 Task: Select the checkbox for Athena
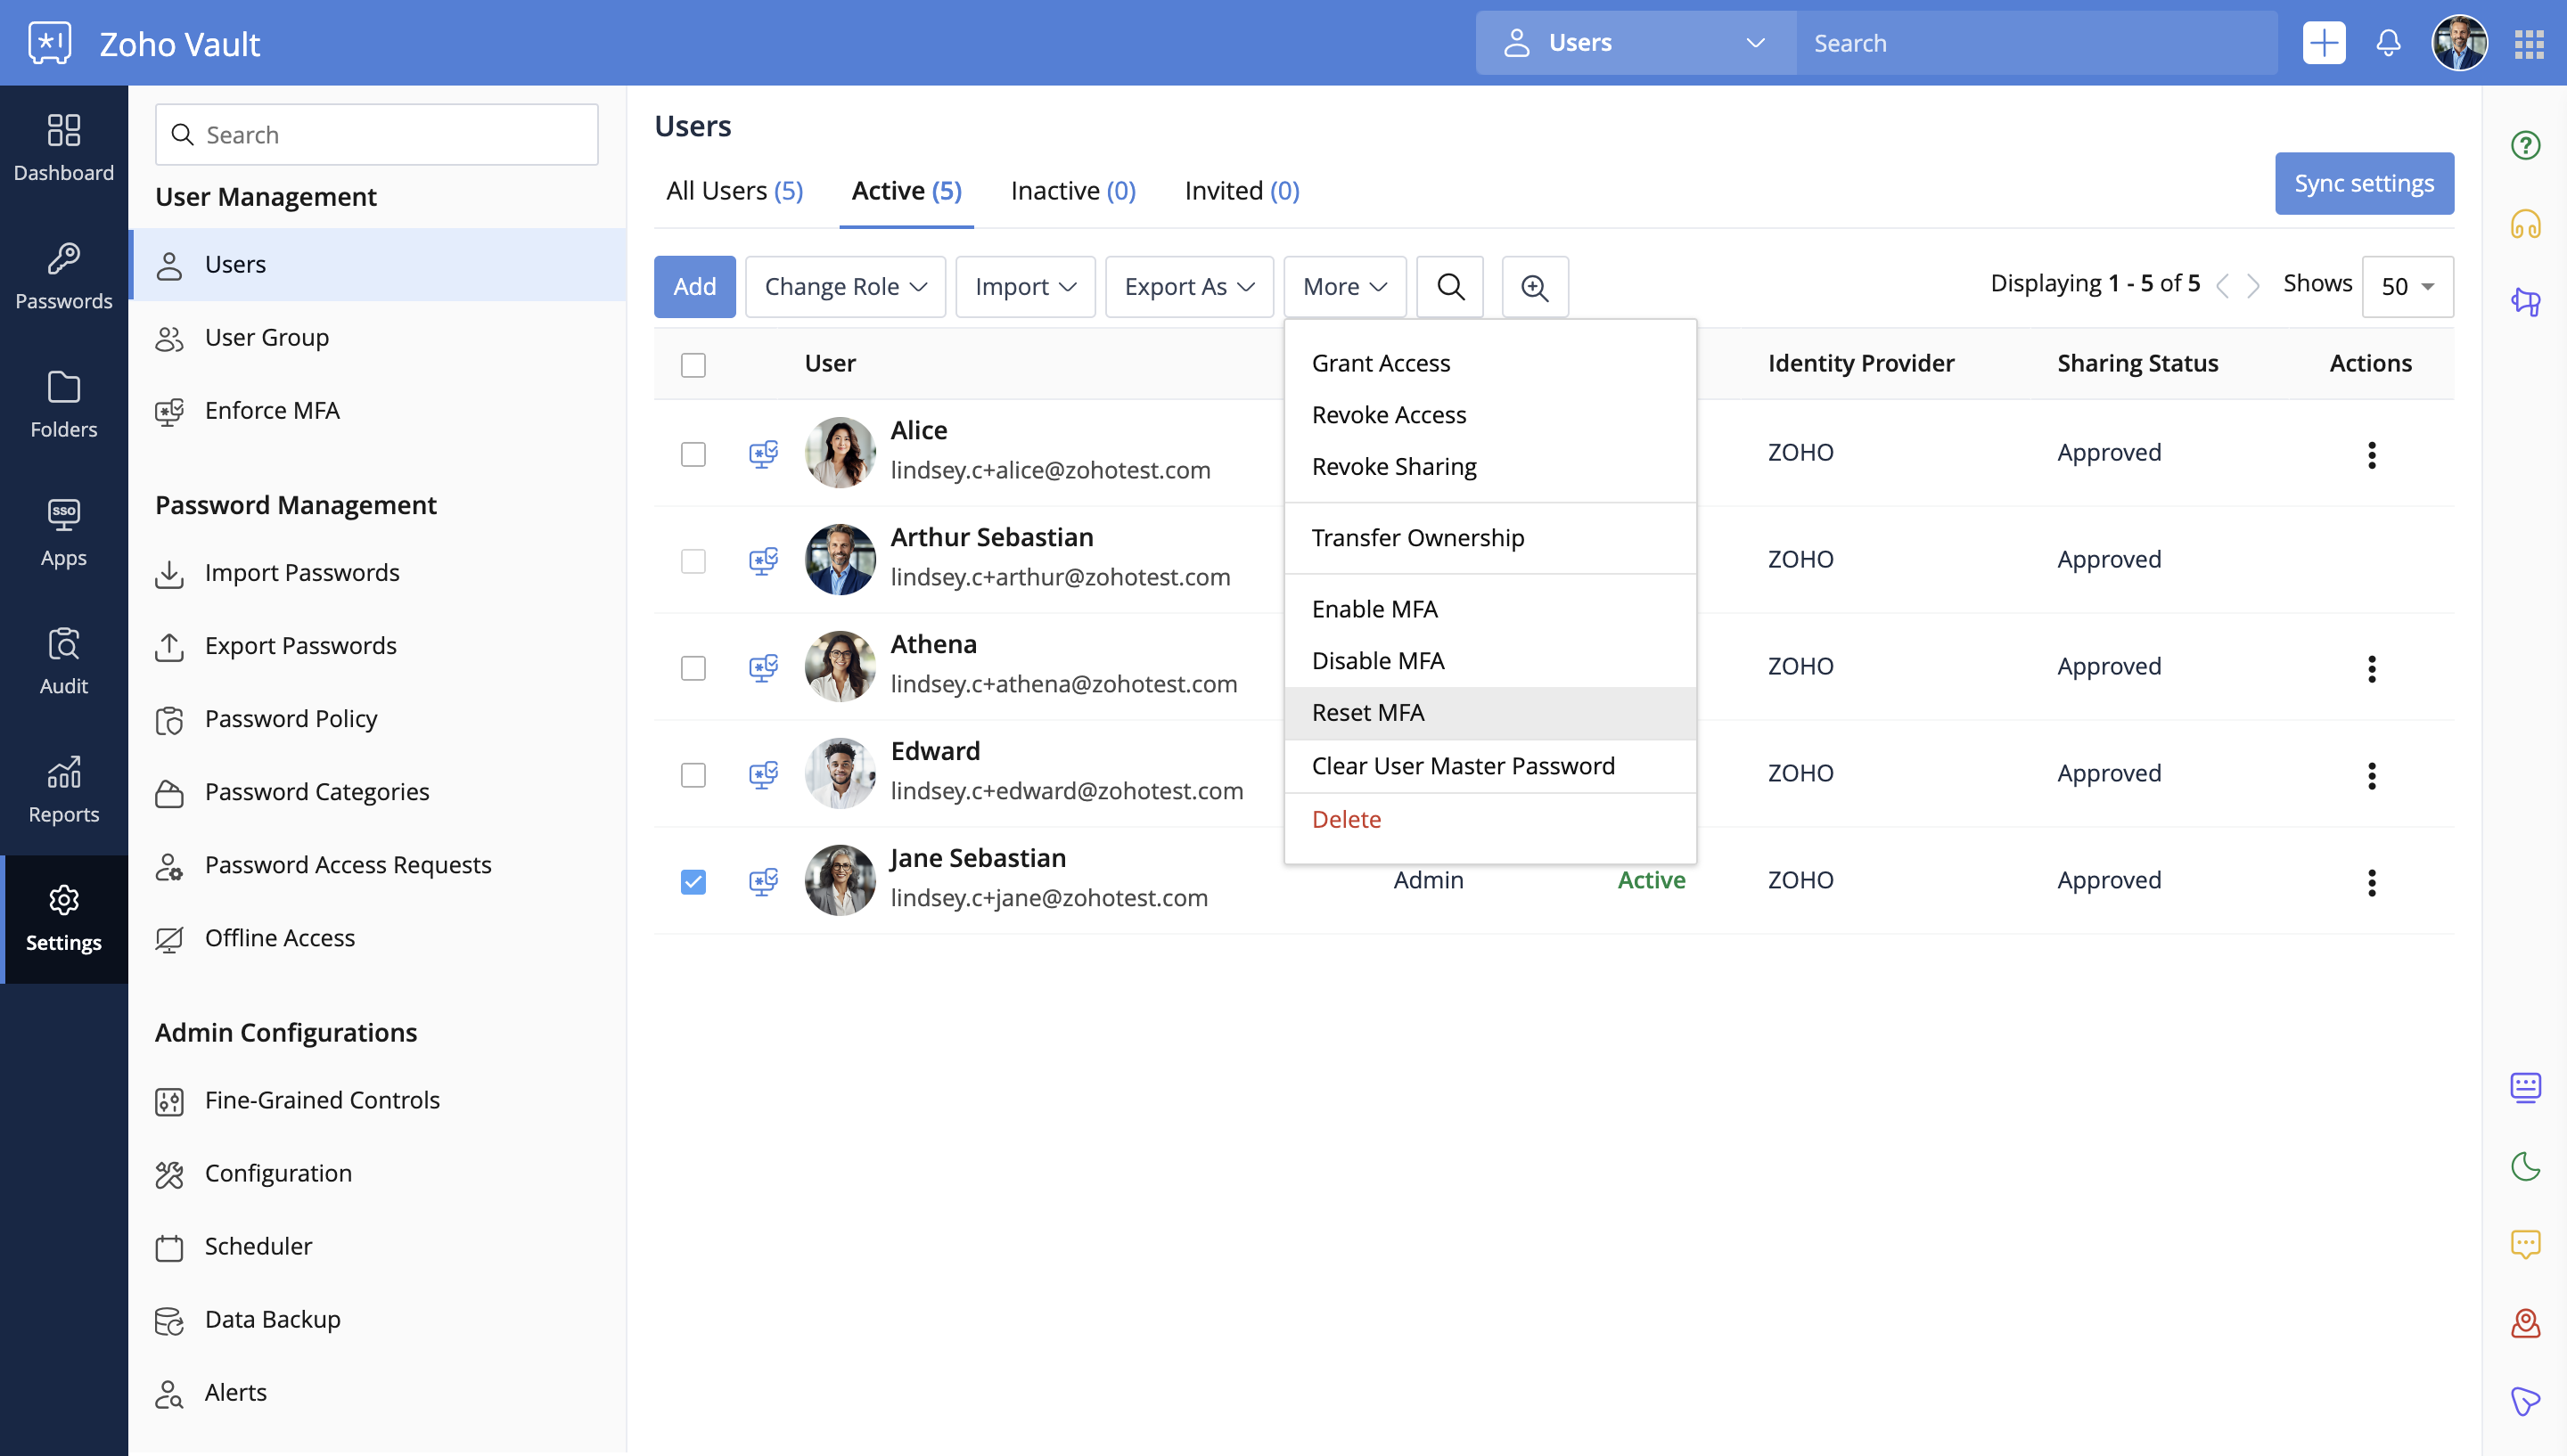(693, 668)
